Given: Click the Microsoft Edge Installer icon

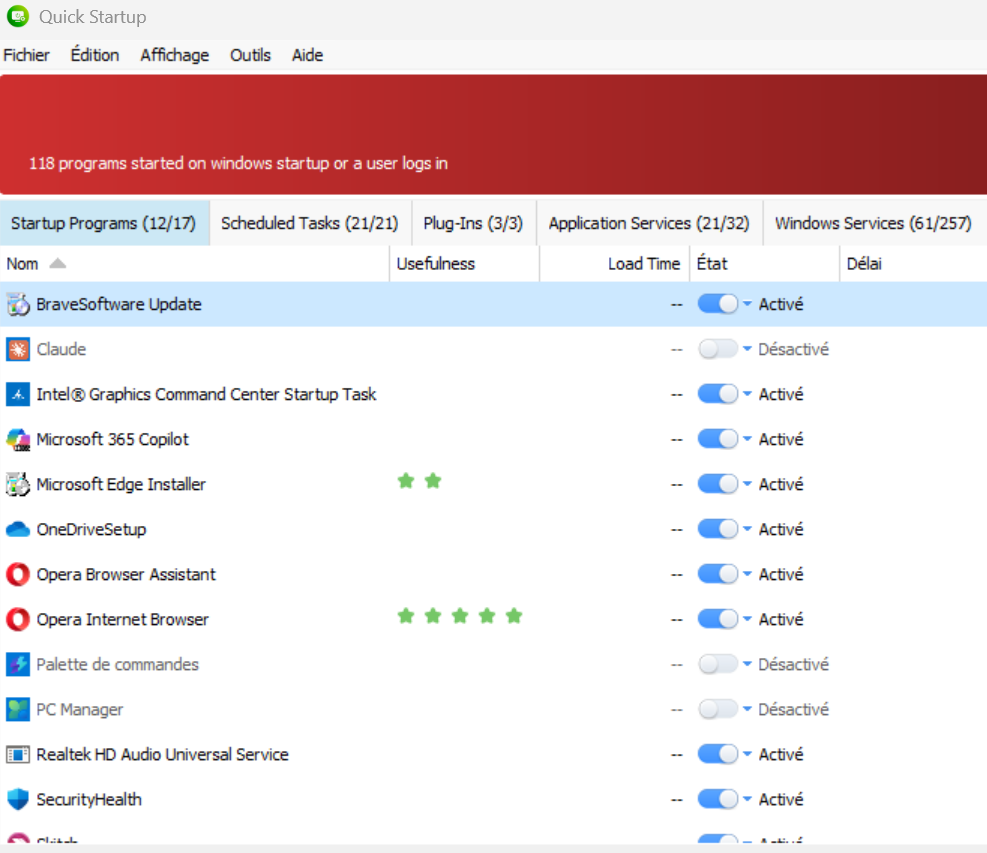Looking at the screenshot, I should pyautogui.click(x=18, y=485).
